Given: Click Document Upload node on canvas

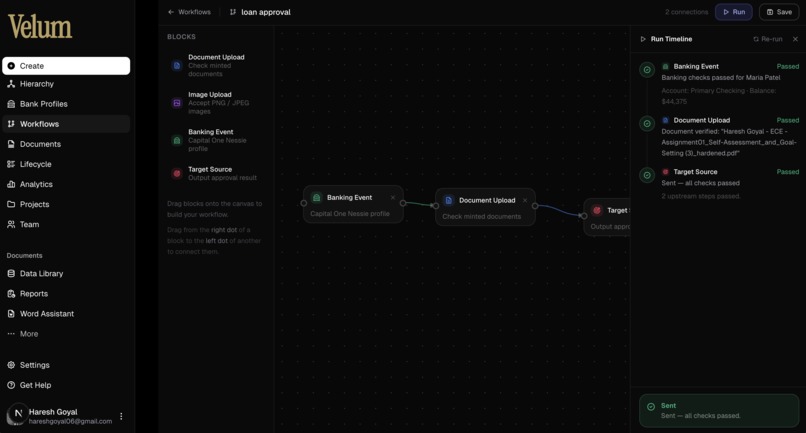Looking at the screenshot, I should click(x=485, y=207).
